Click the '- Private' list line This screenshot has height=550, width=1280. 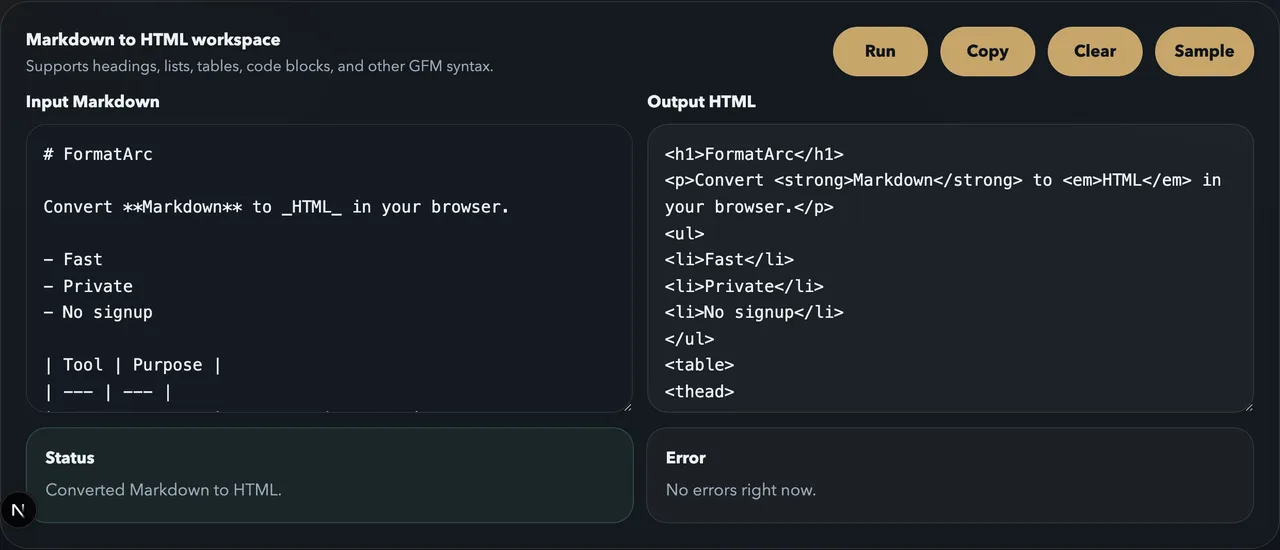(88, 286)
